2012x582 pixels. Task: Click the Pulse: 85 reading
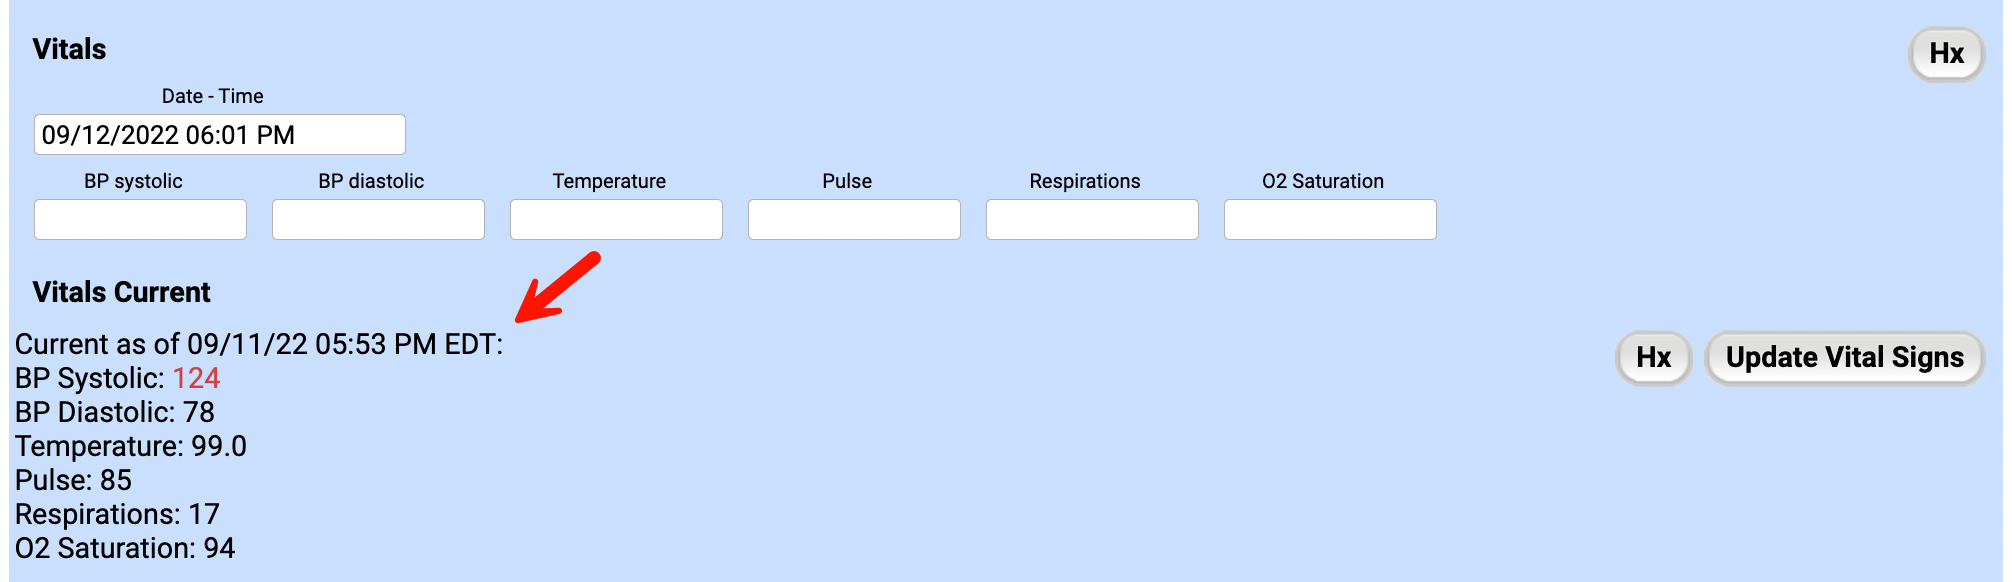click(73, 481)
